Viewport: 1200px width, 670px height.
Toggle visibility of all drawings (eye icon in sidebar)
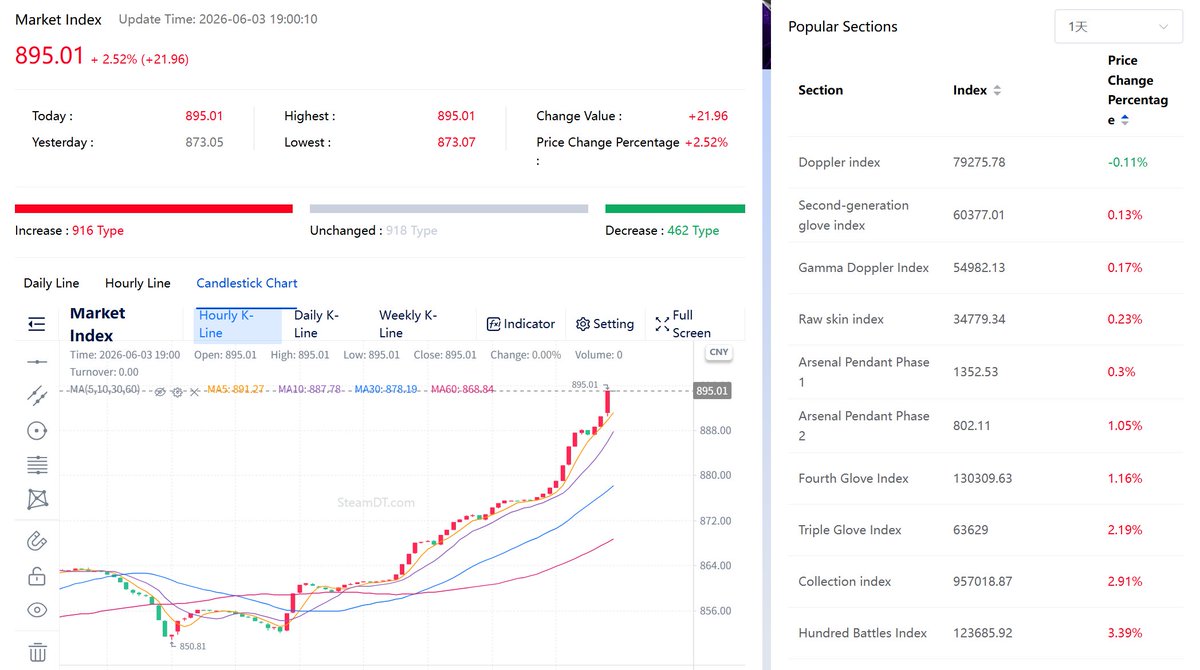pos(37,610)
